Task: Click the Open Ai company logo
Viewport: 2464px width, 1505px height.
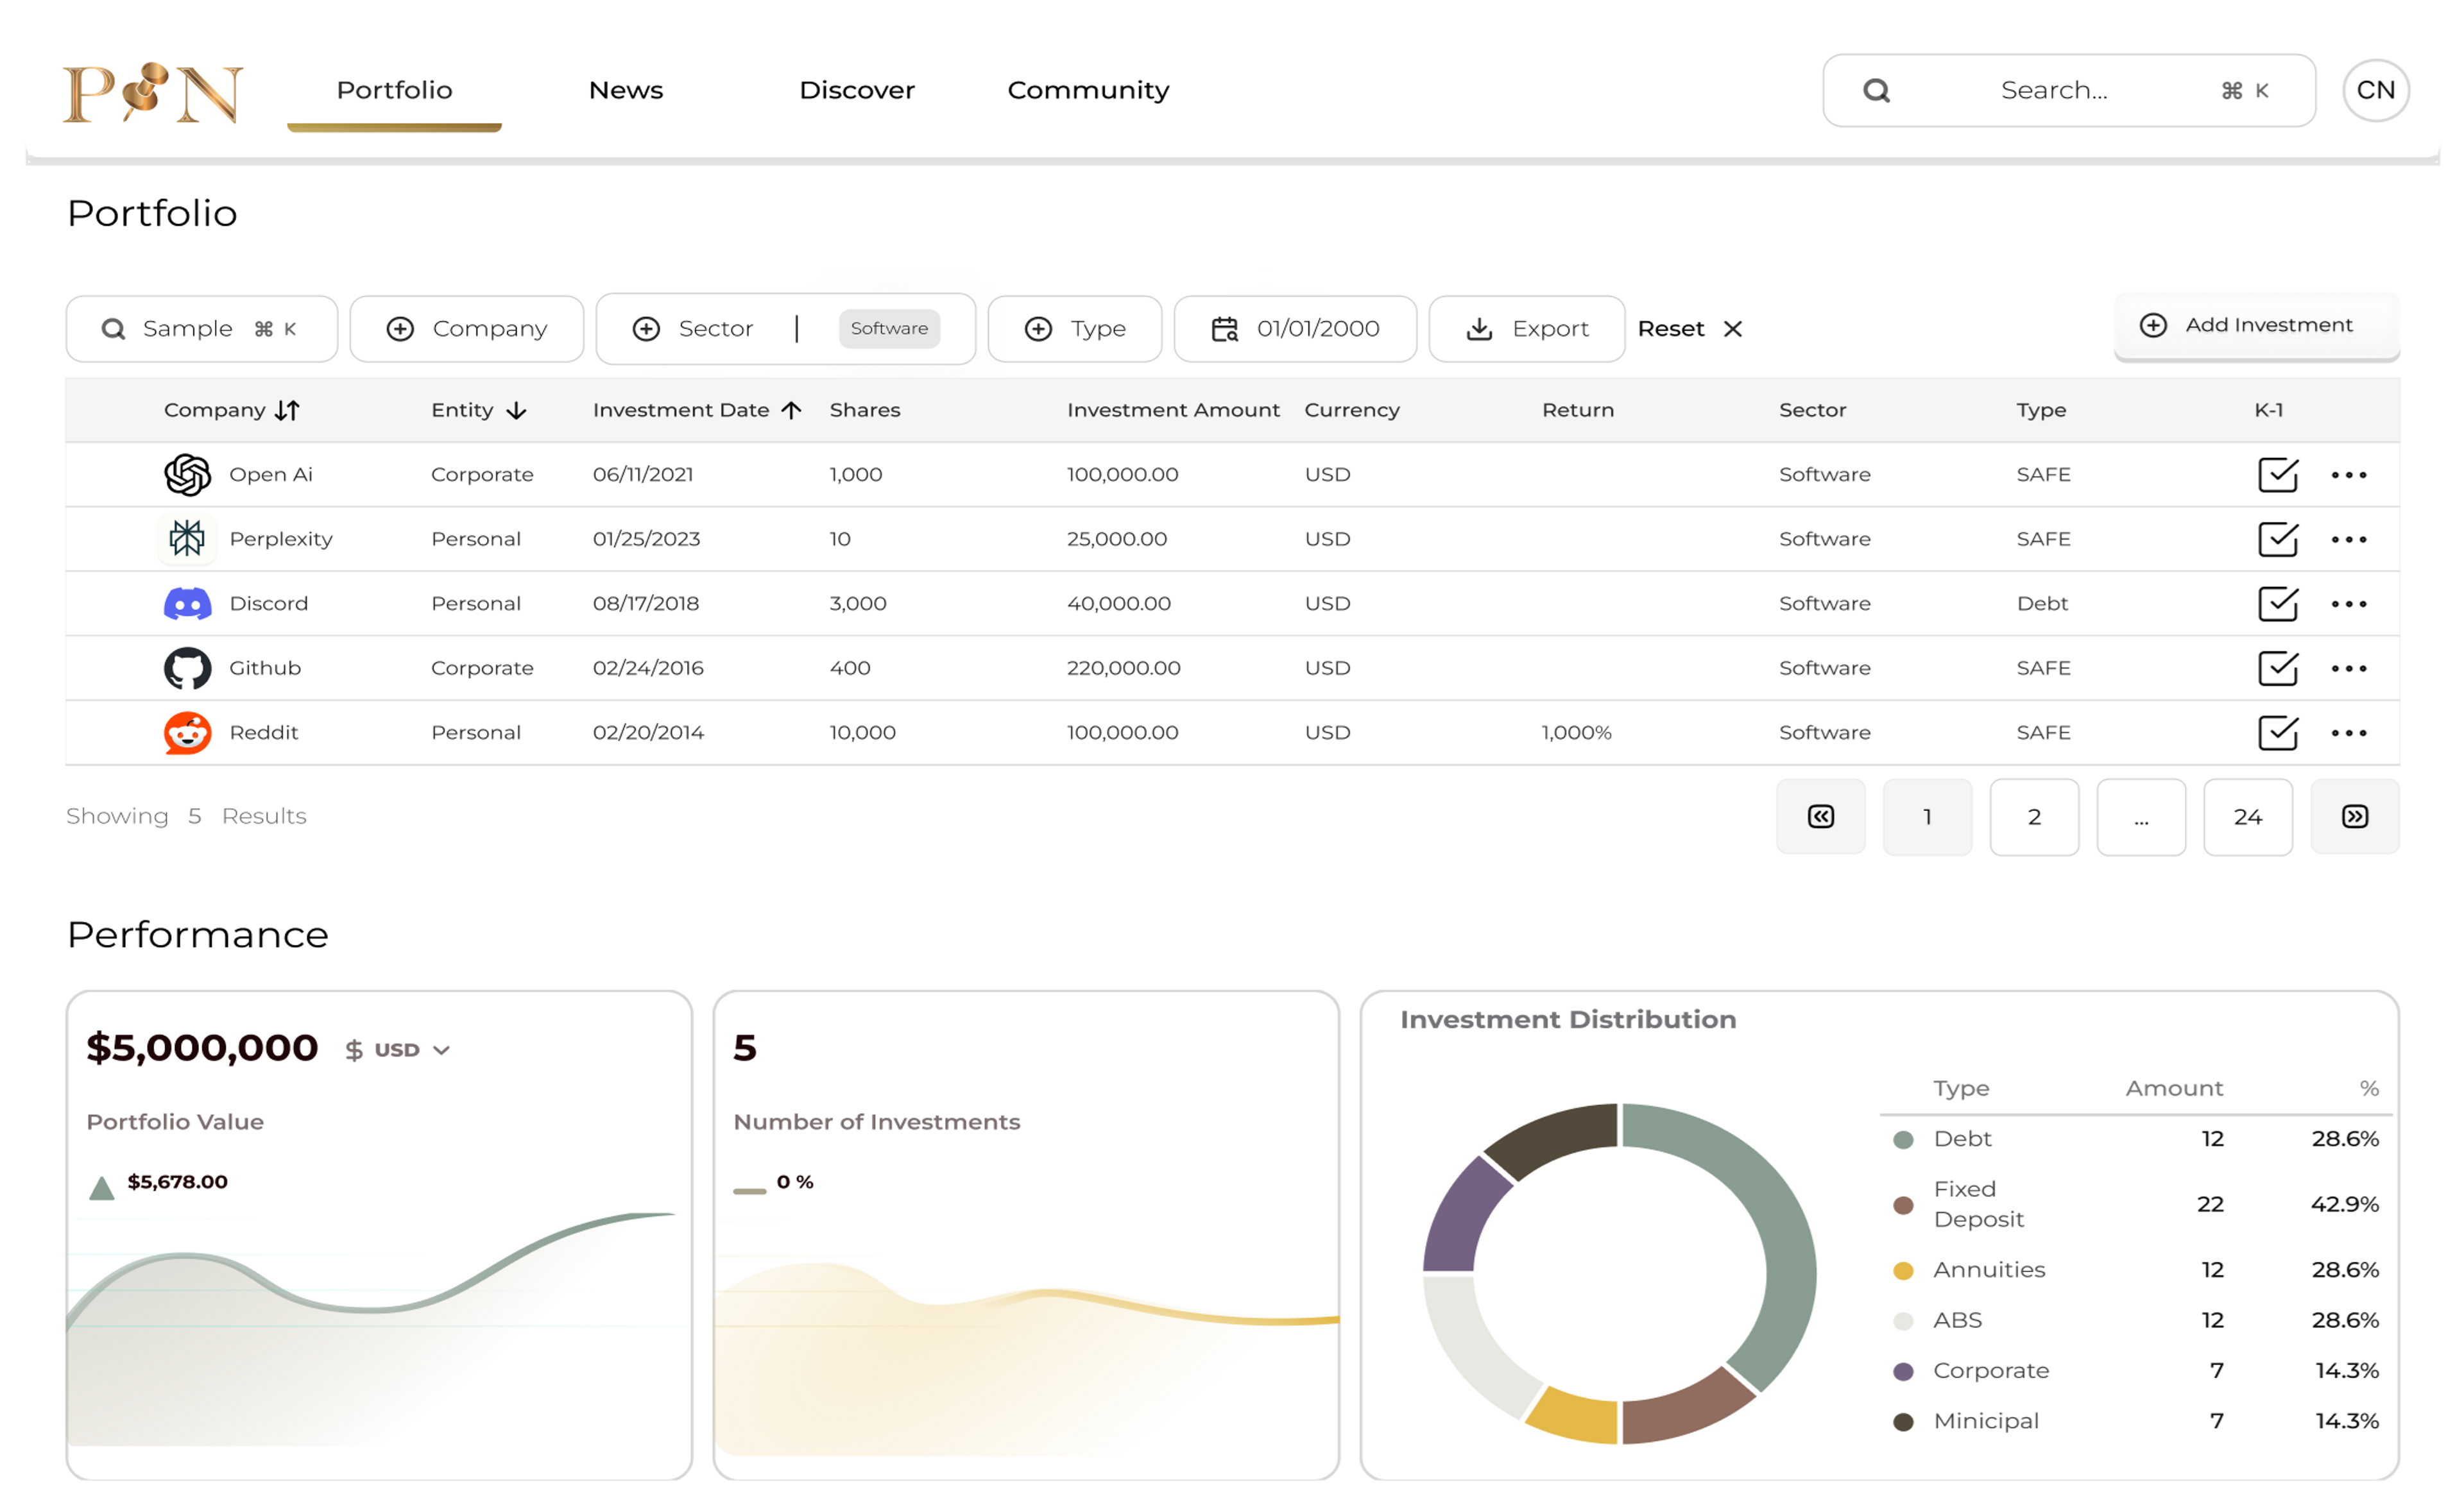Action: click(187, 475)
